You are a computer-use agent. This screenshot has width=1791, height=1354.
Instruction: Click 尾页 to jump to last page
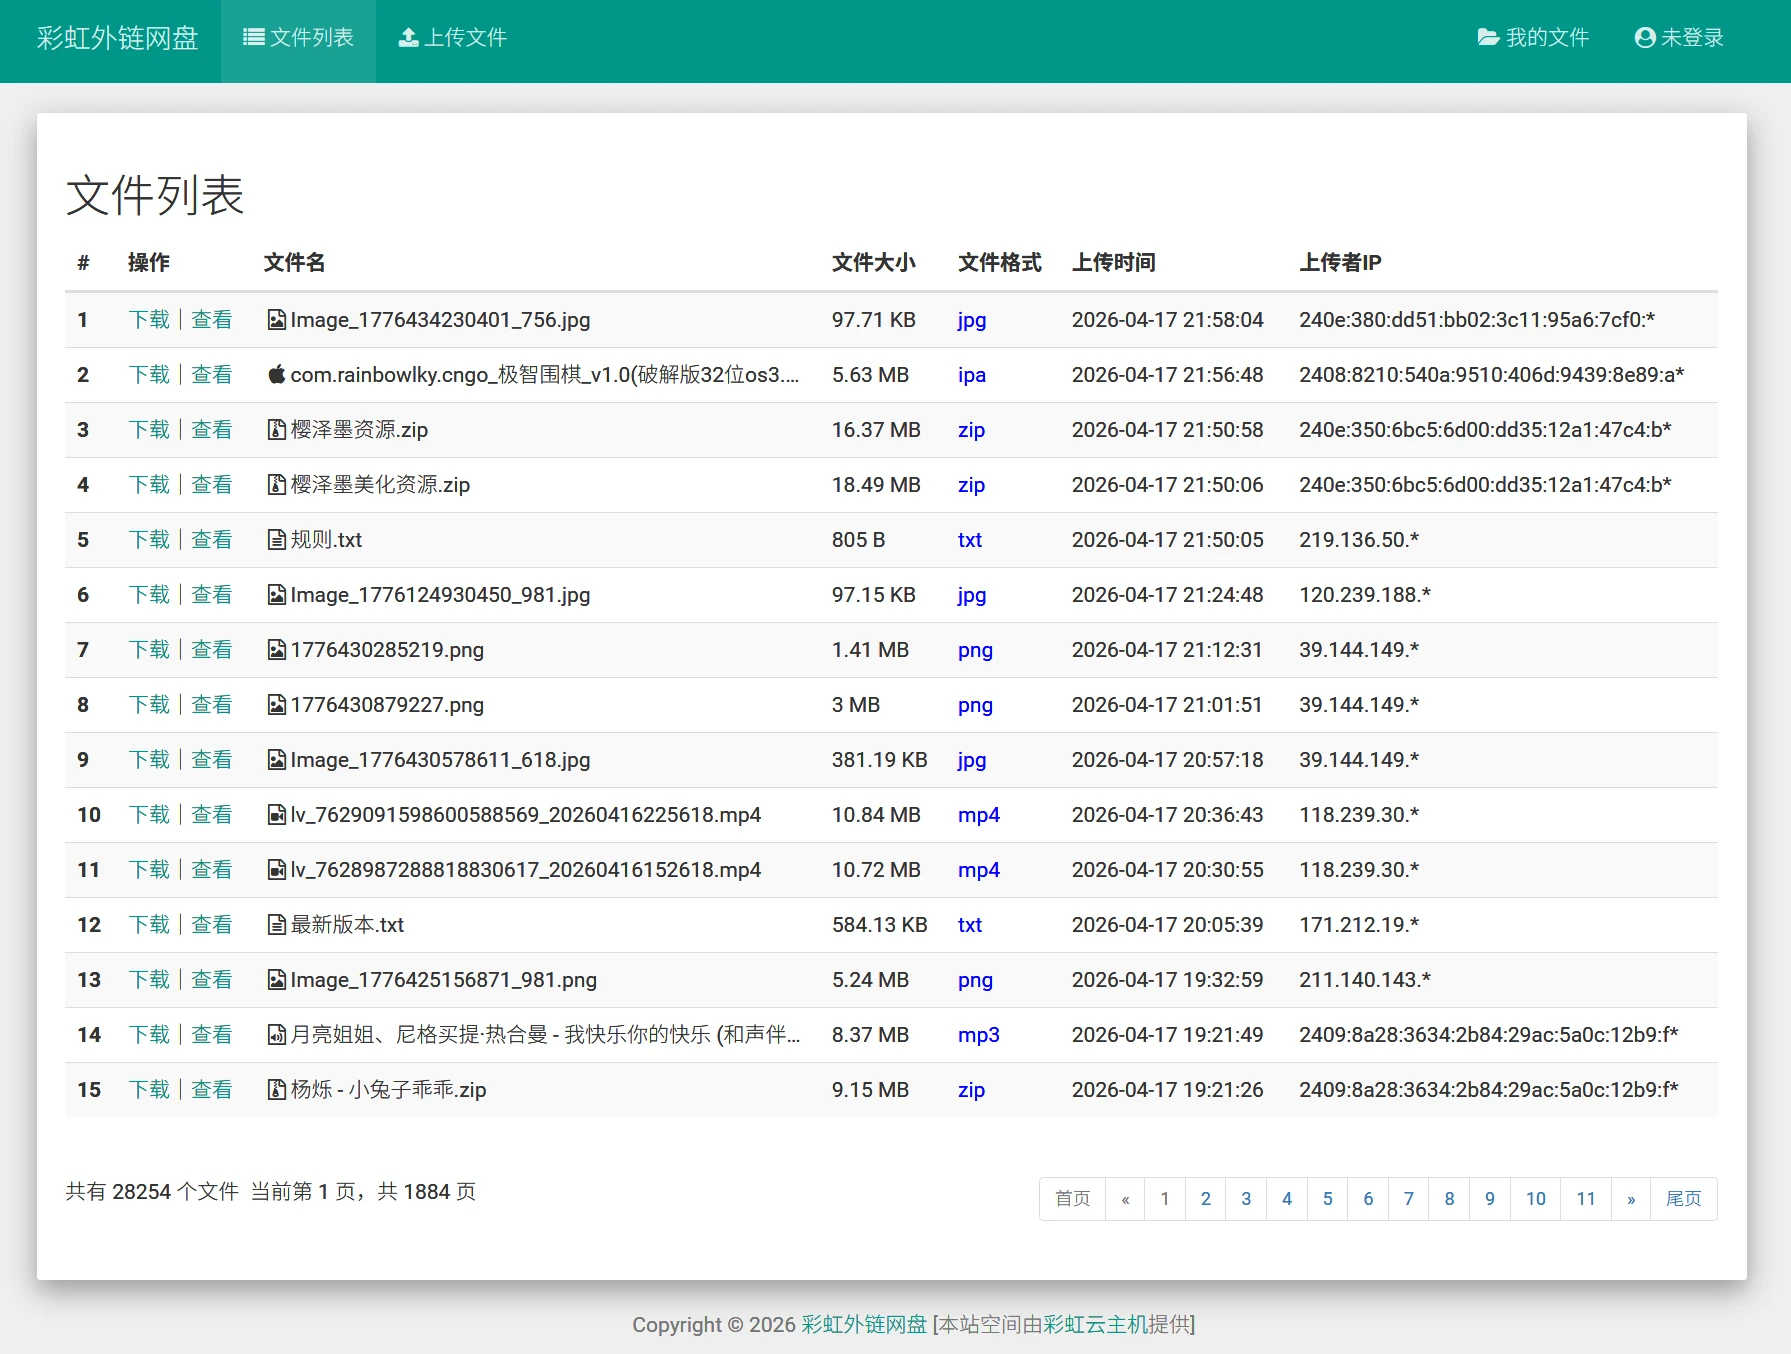tap(1684, 1199)
